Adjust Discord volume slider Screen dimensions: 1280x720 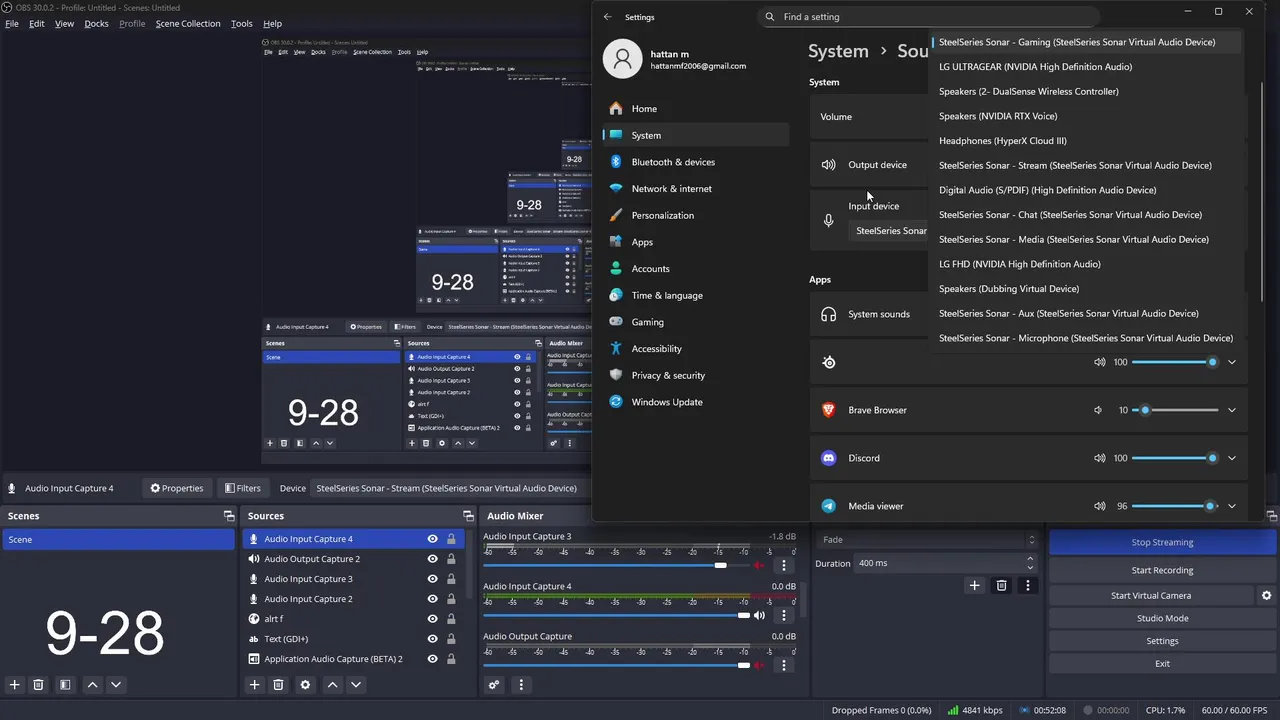tap(1176, 458)
